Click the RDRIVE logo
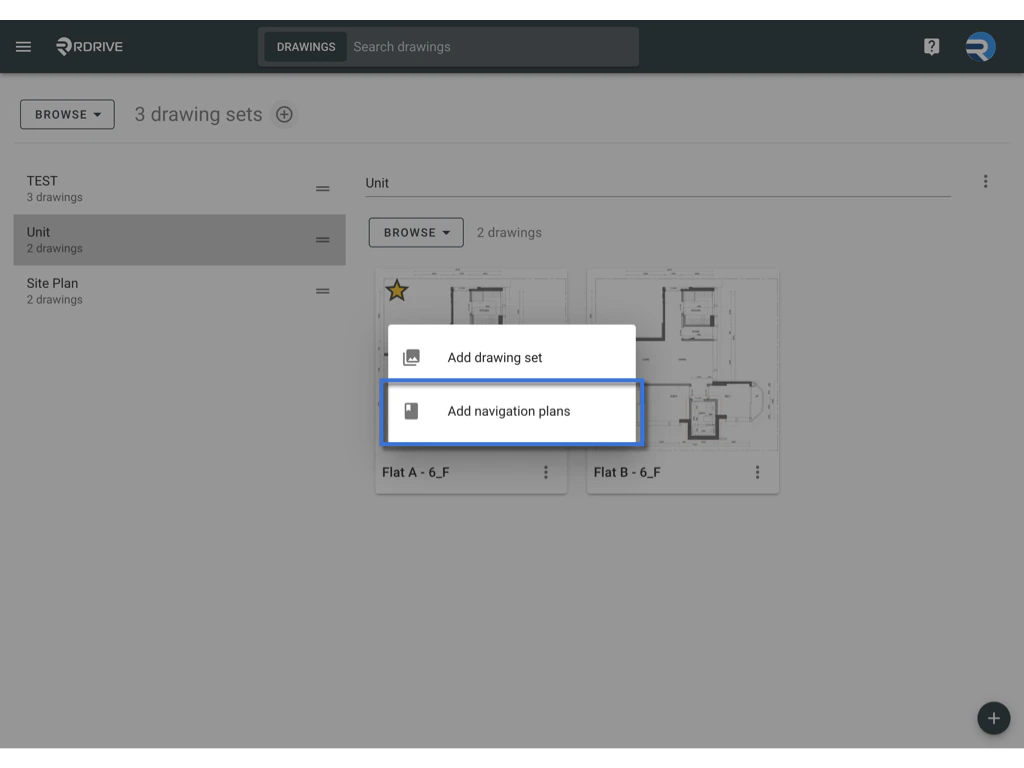This screenshot has height=768, width=1024. click(x=88, y=46)
